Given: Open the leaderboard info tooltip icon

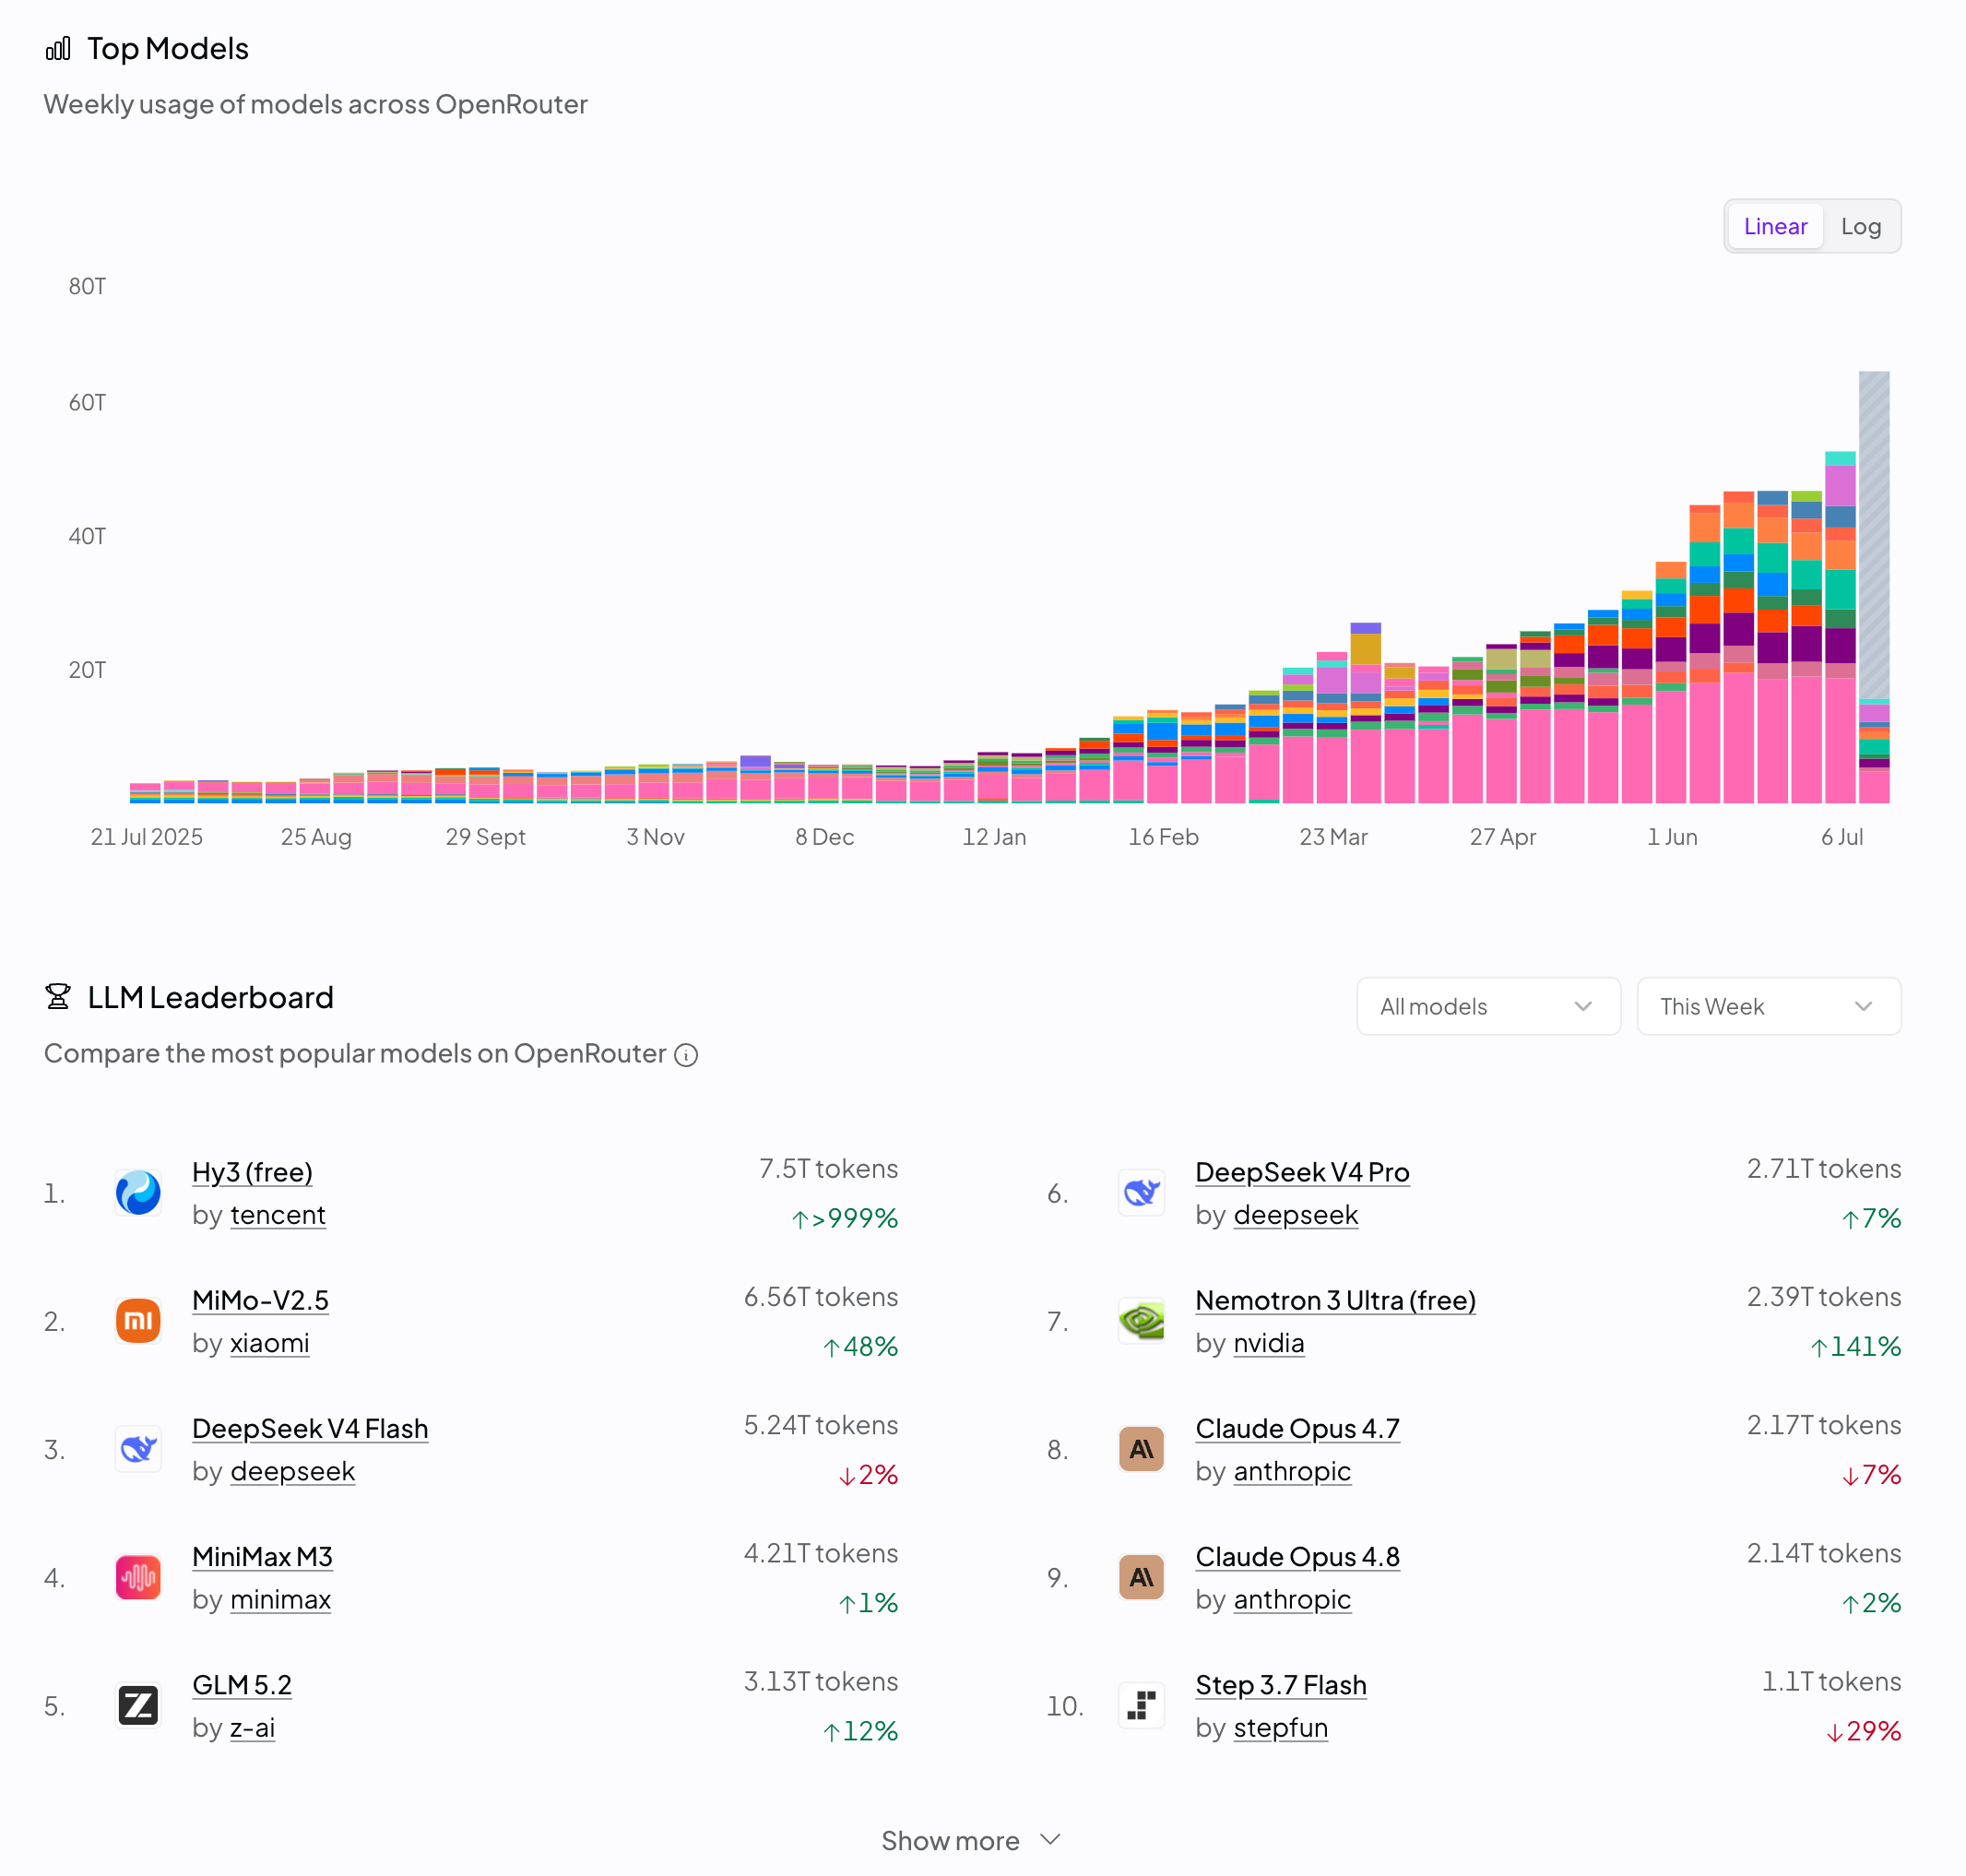Looking at the screenshot, I should click(686, 1055).
